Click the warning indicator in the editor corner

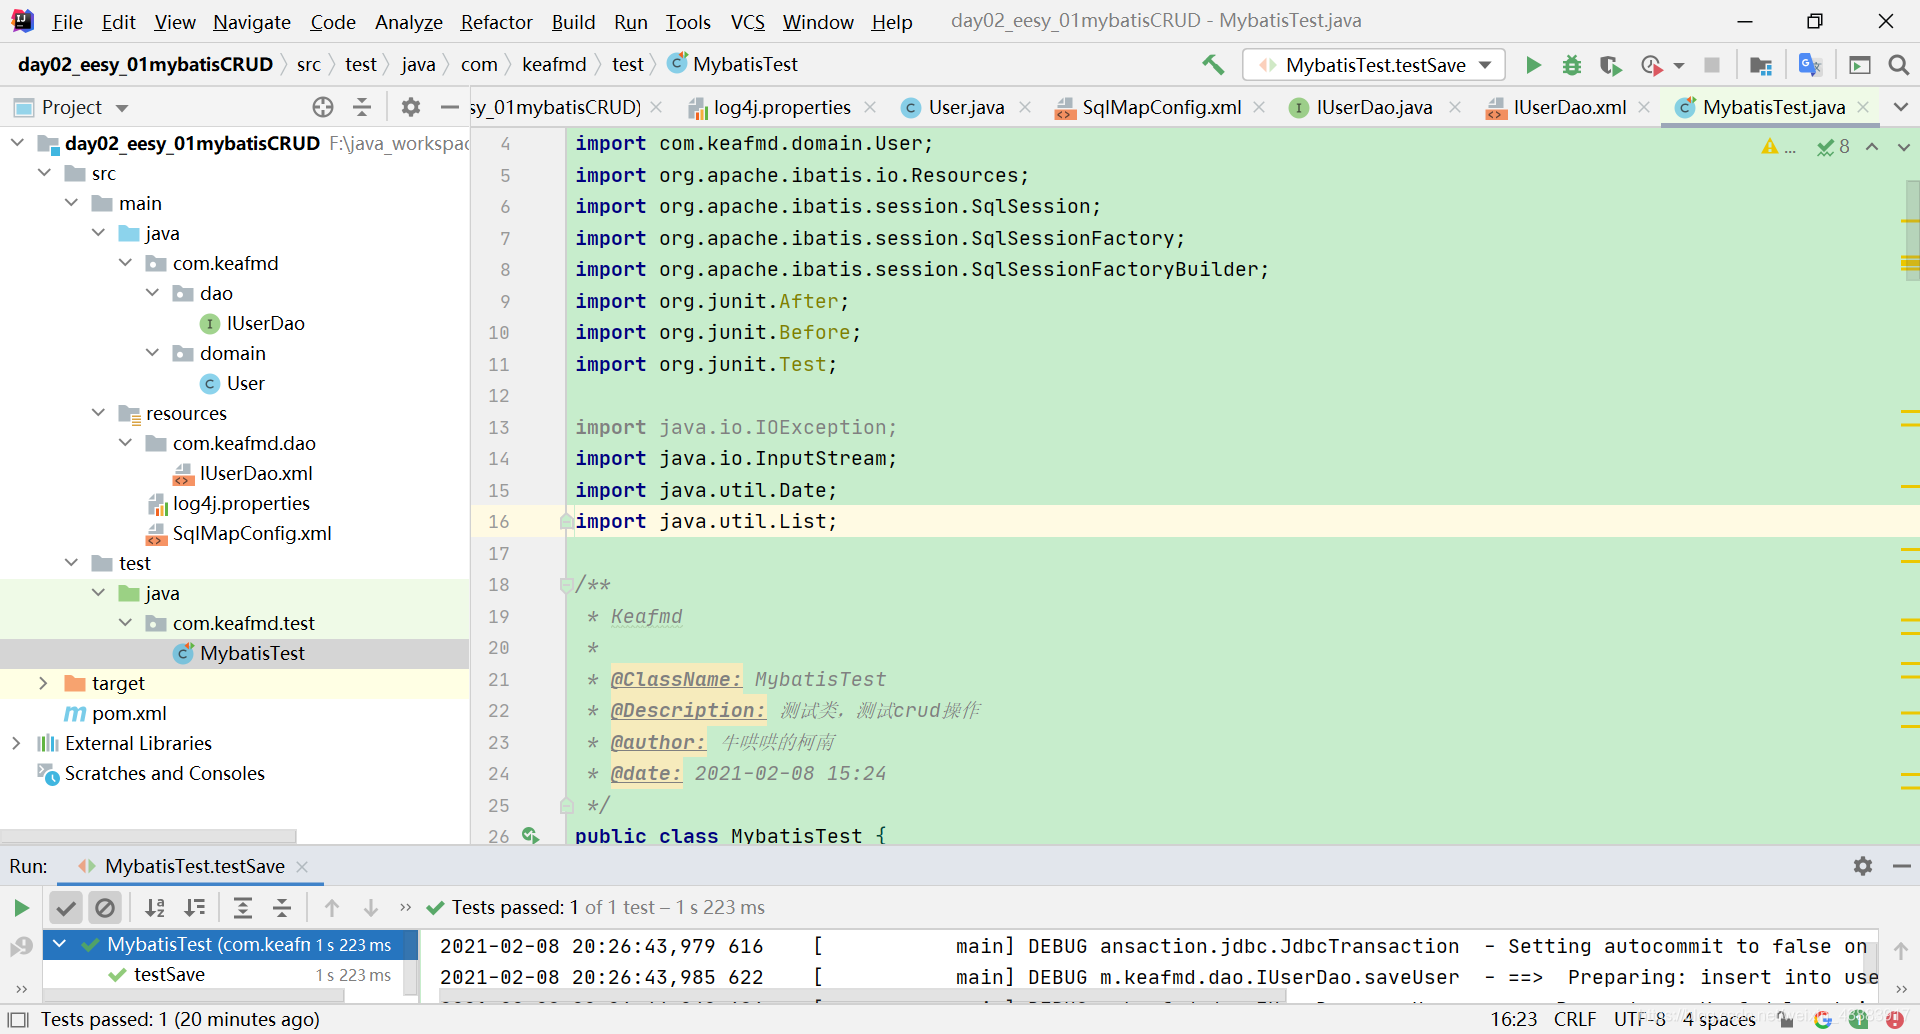point(1778,147)
